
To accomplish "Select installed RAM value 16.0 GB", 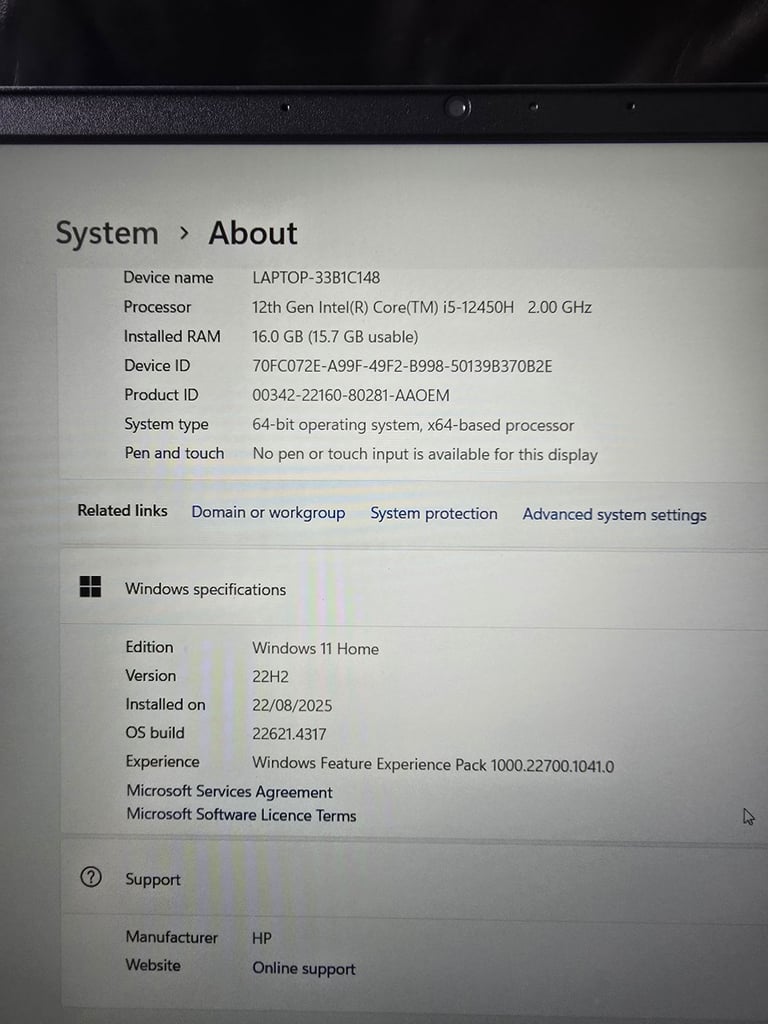I will point(335,336).
